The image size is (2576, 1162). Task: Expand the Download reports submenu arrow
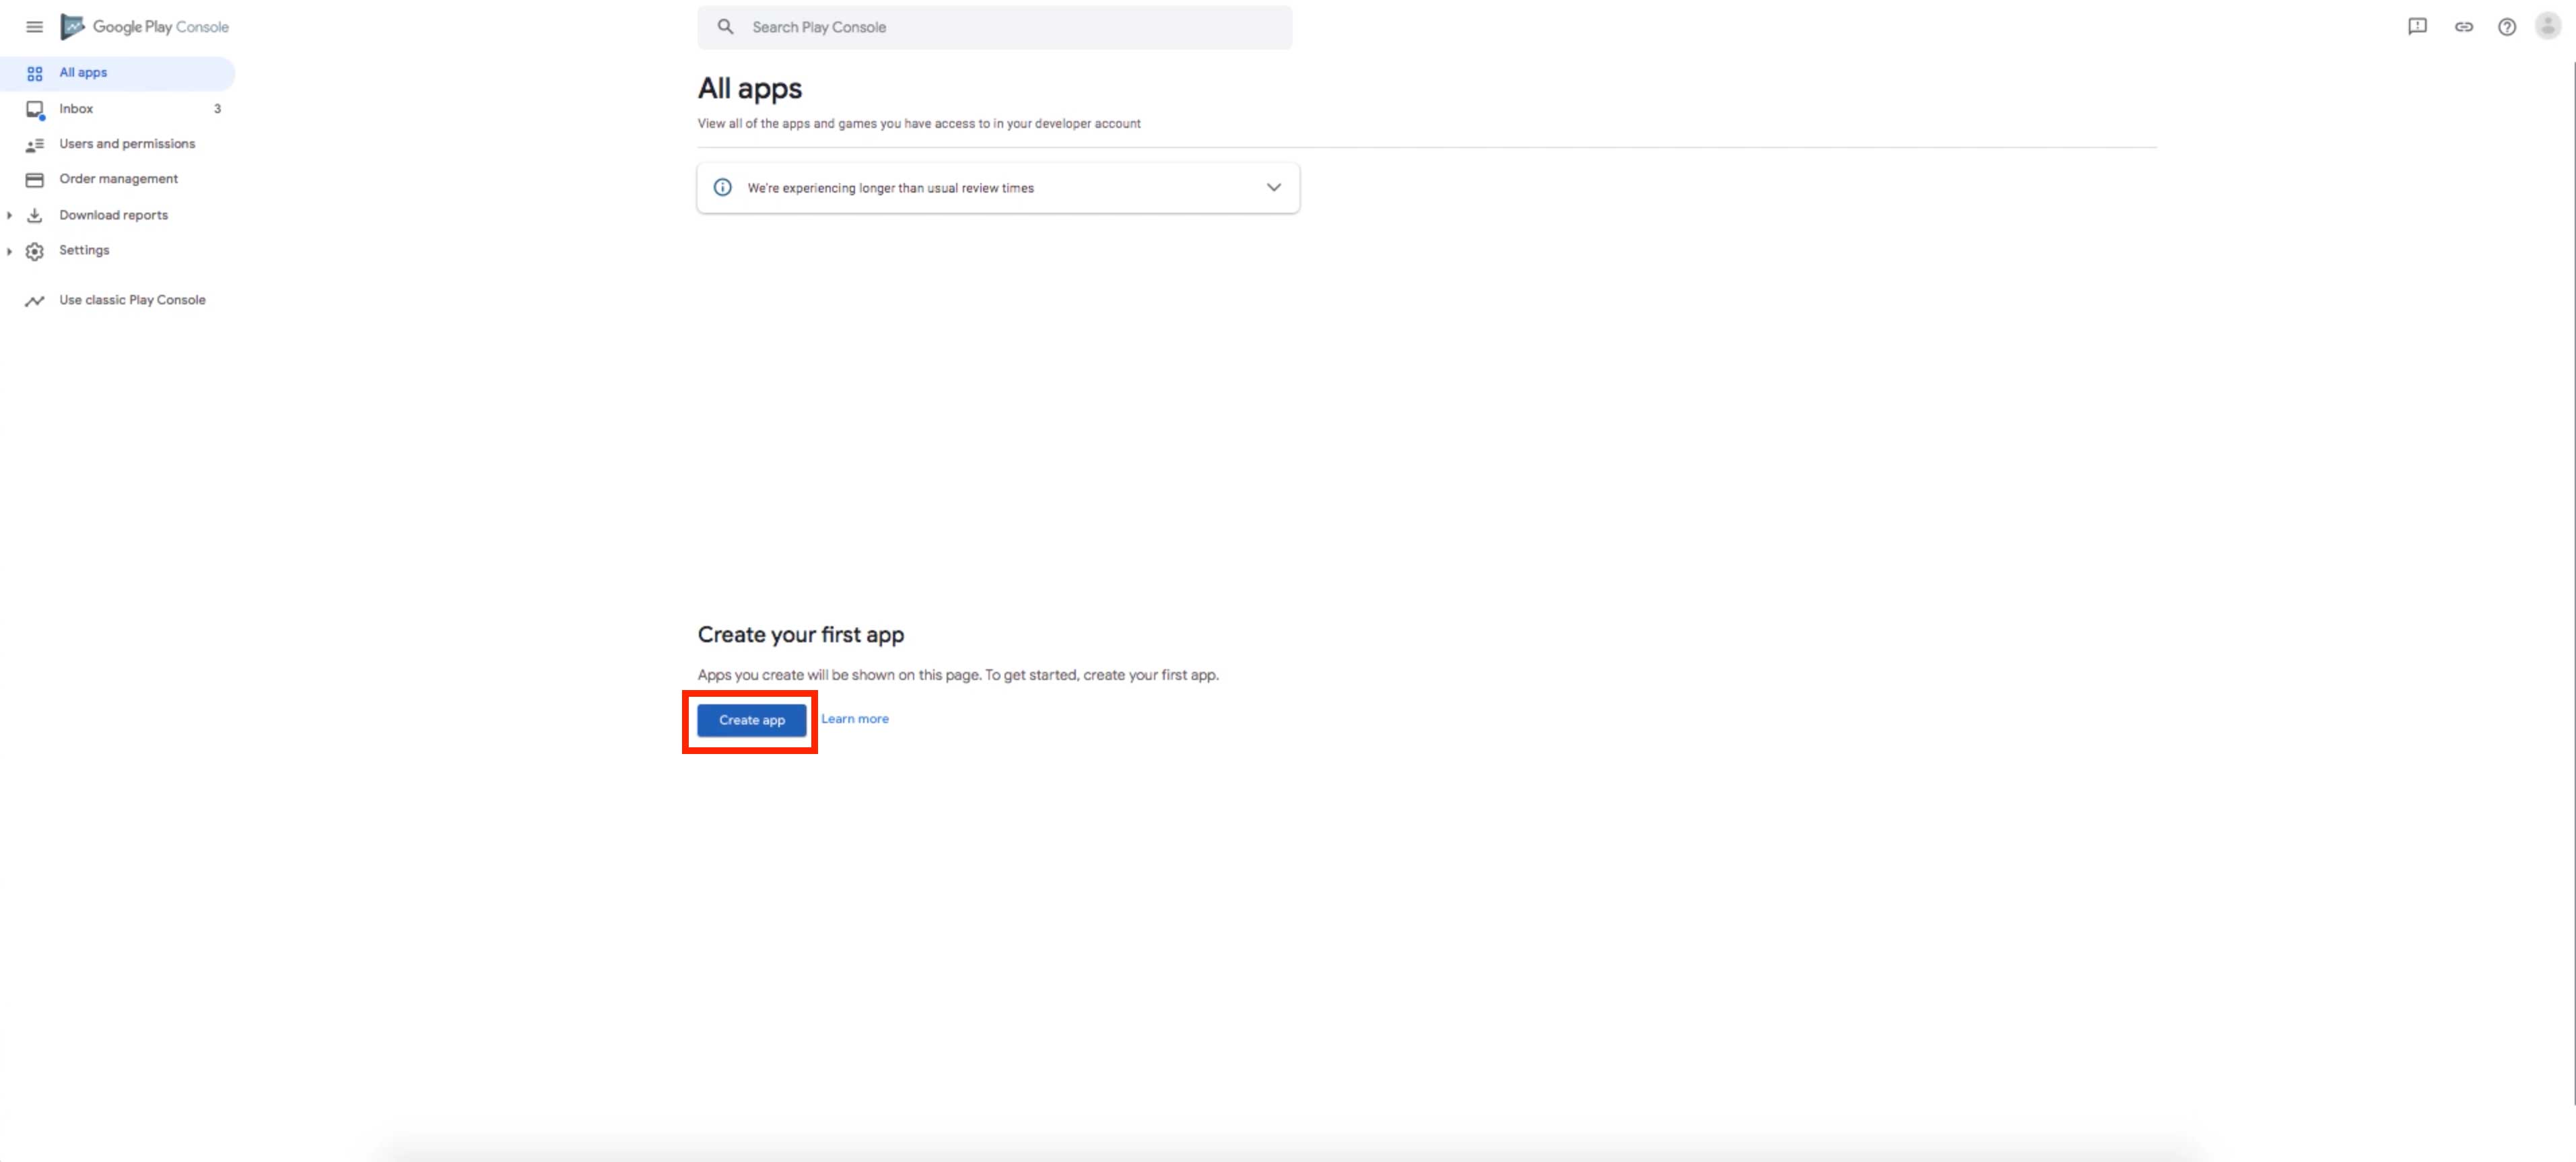point(9,215)
